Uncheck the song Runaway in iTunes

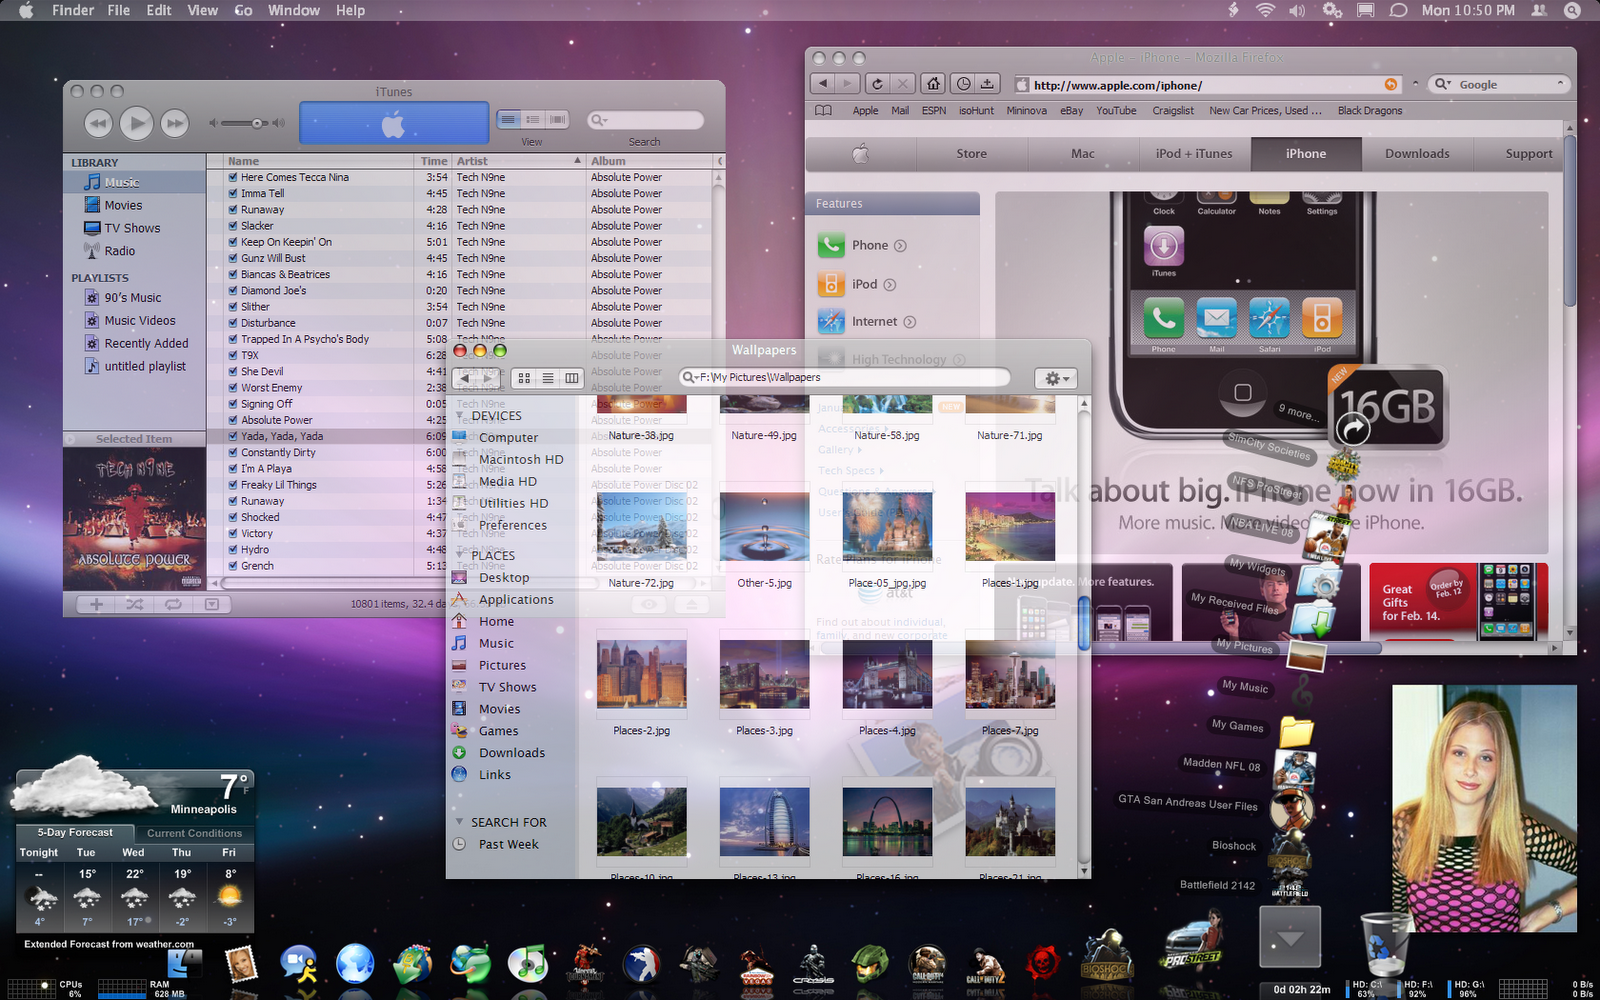(232, 209)
